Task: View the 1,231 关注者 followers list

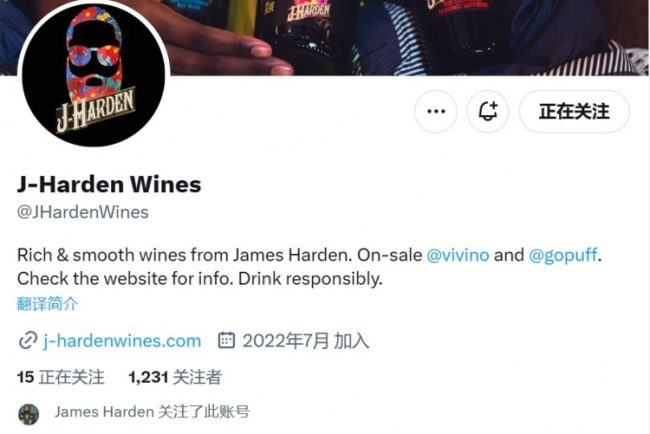Action: pyautogui.click(x=175, y=377)
